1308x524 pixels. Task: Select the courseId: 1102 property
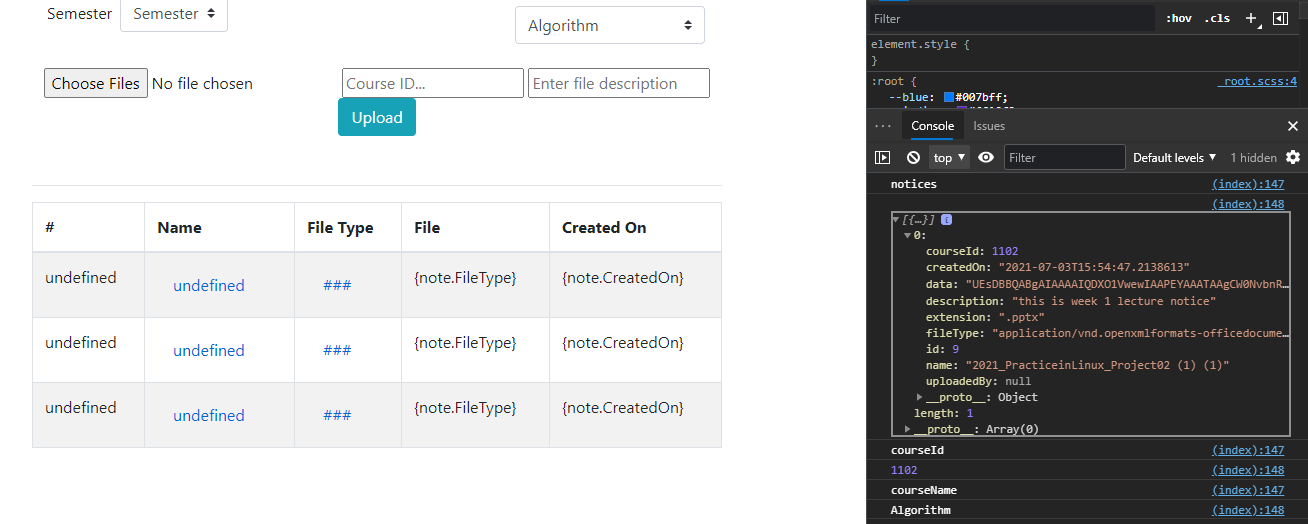(972, 251)
